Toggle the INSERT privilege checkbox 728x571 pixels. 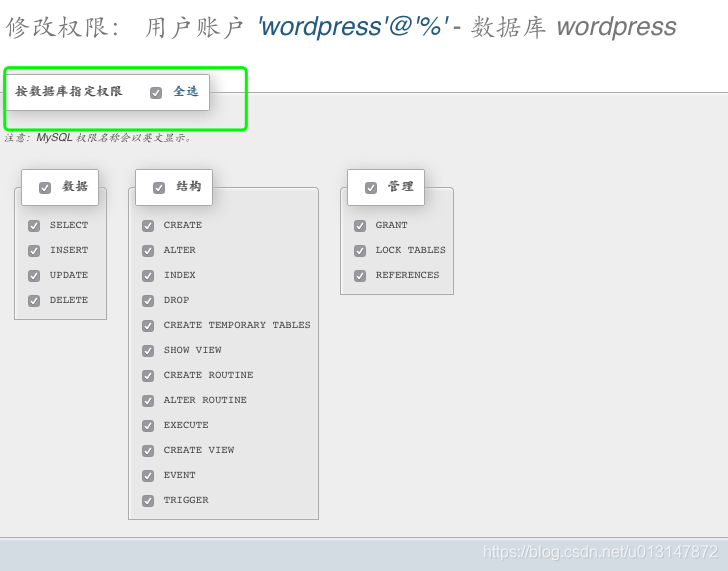click(x=34, y=251)
